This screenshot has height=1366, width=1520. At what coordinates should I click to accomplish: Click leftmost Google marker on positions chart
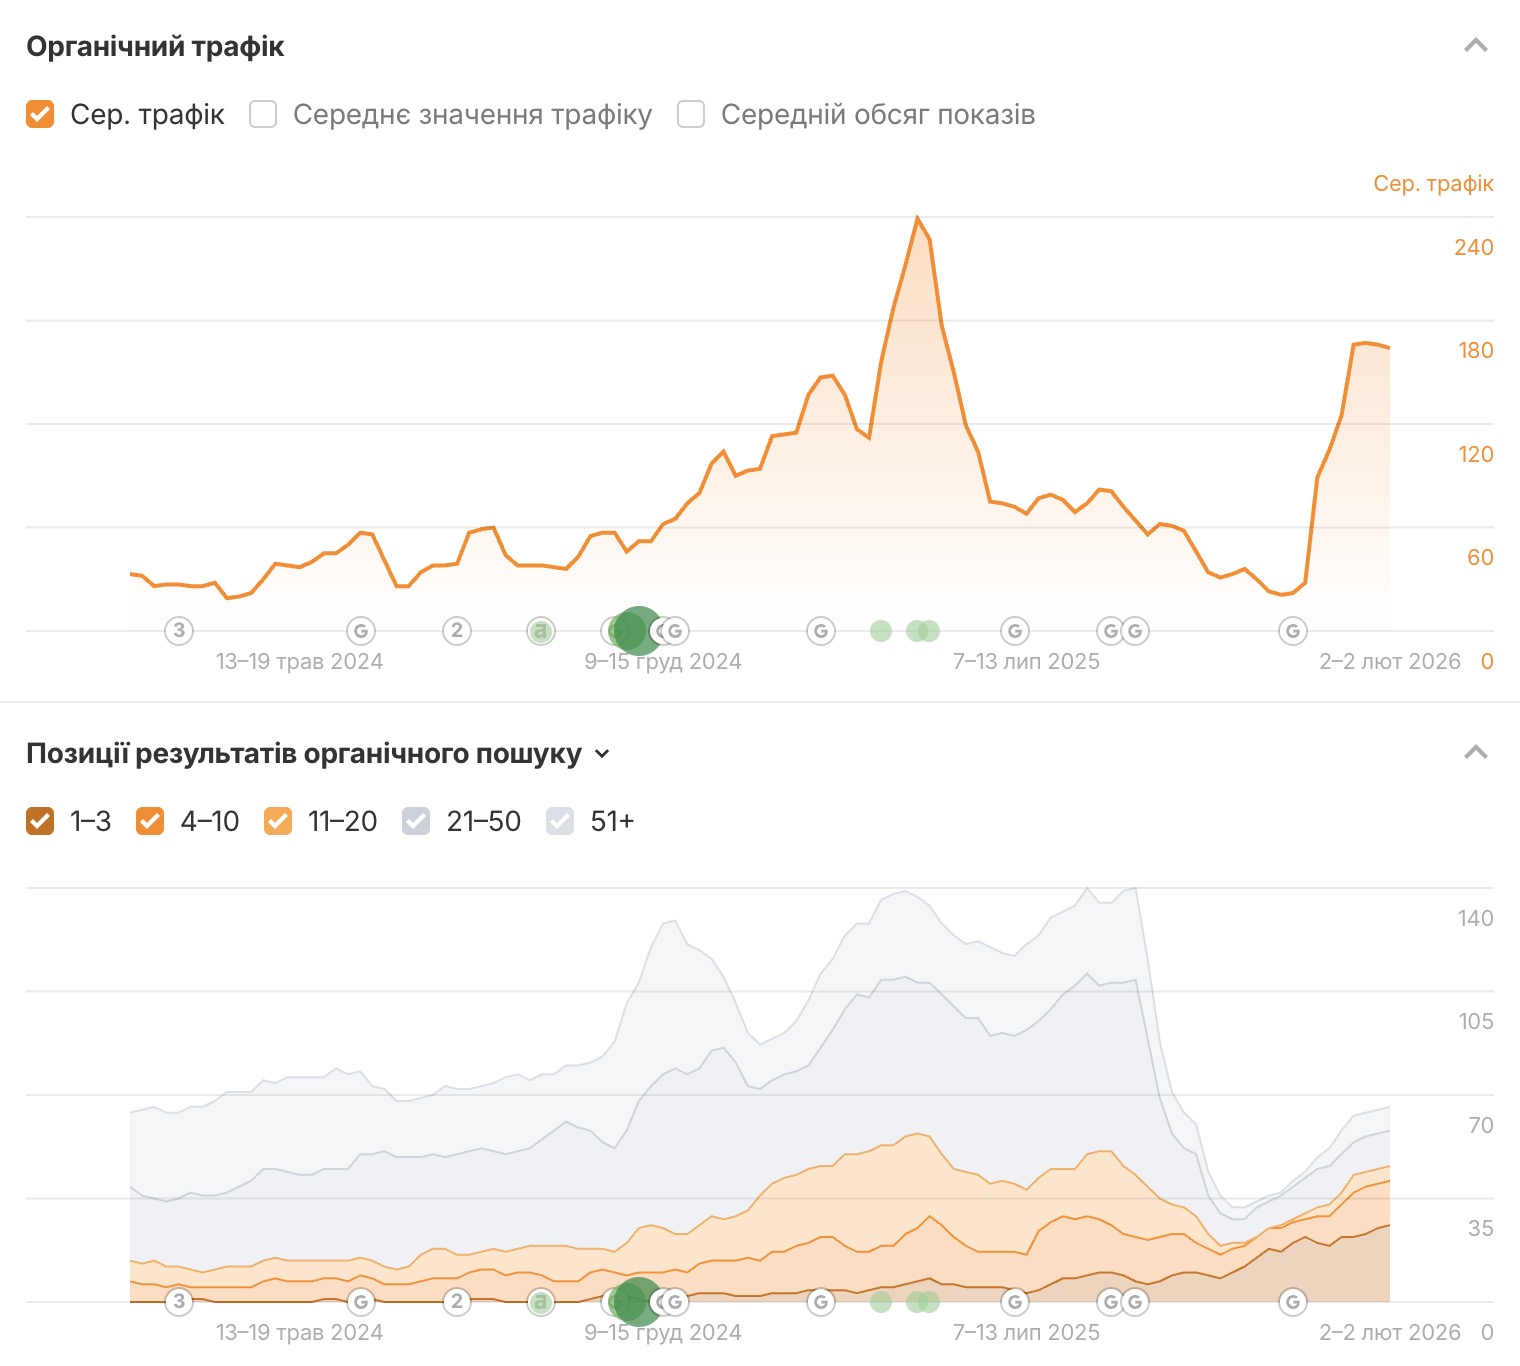361,1302
